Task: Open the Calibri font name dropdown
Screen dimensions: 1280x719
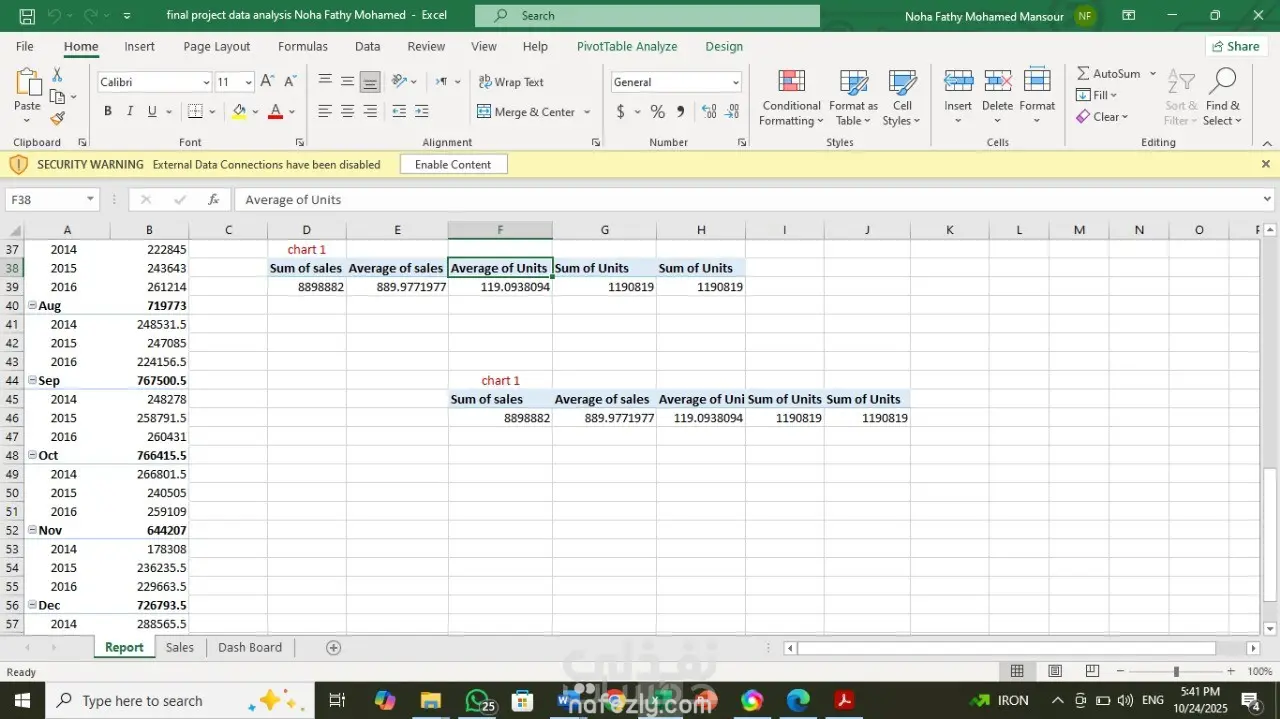Action: 206,82
